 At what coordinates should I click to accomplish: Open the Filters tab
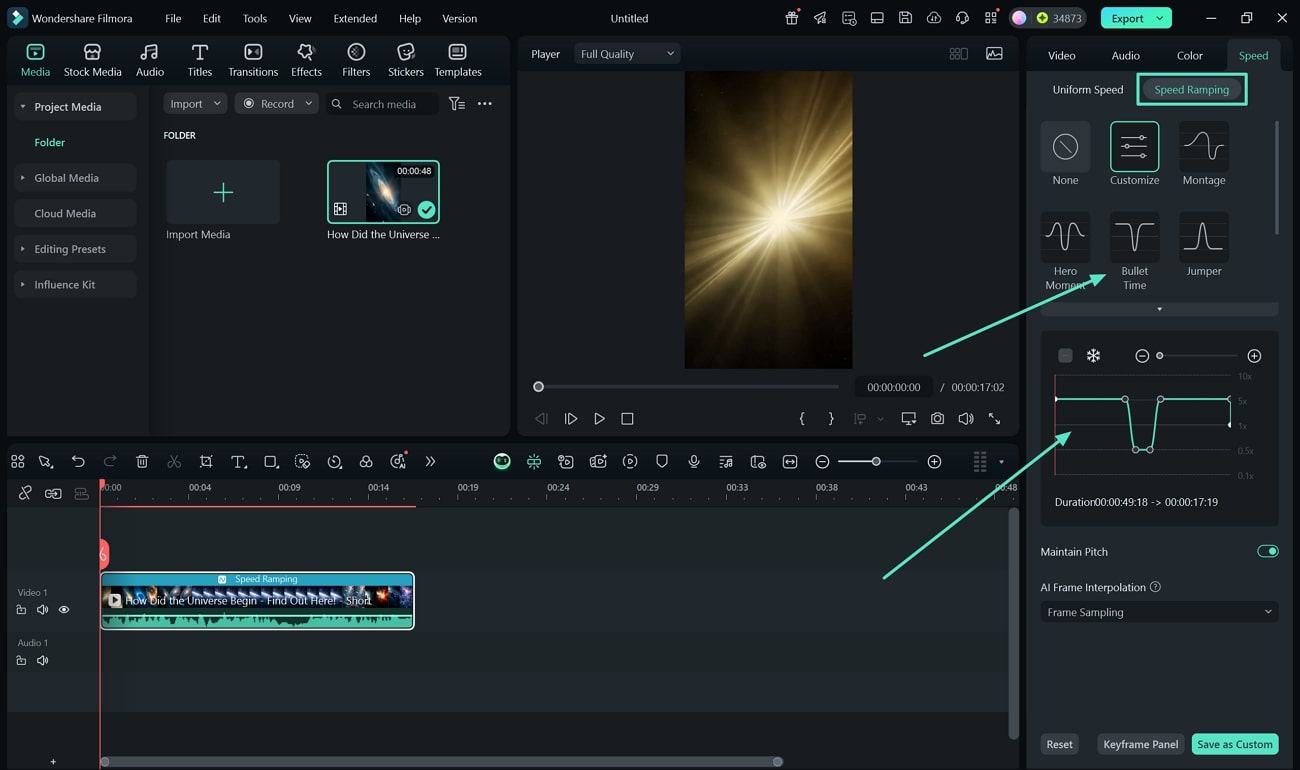pos(356,60)
